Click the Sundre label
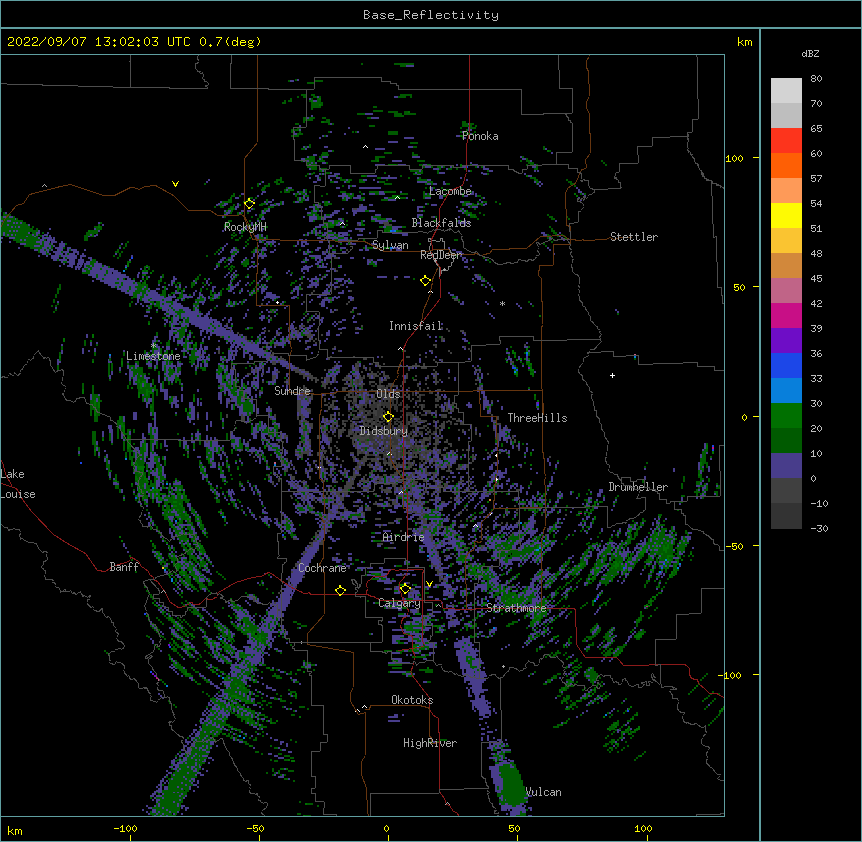 click(x=292, y=391)
